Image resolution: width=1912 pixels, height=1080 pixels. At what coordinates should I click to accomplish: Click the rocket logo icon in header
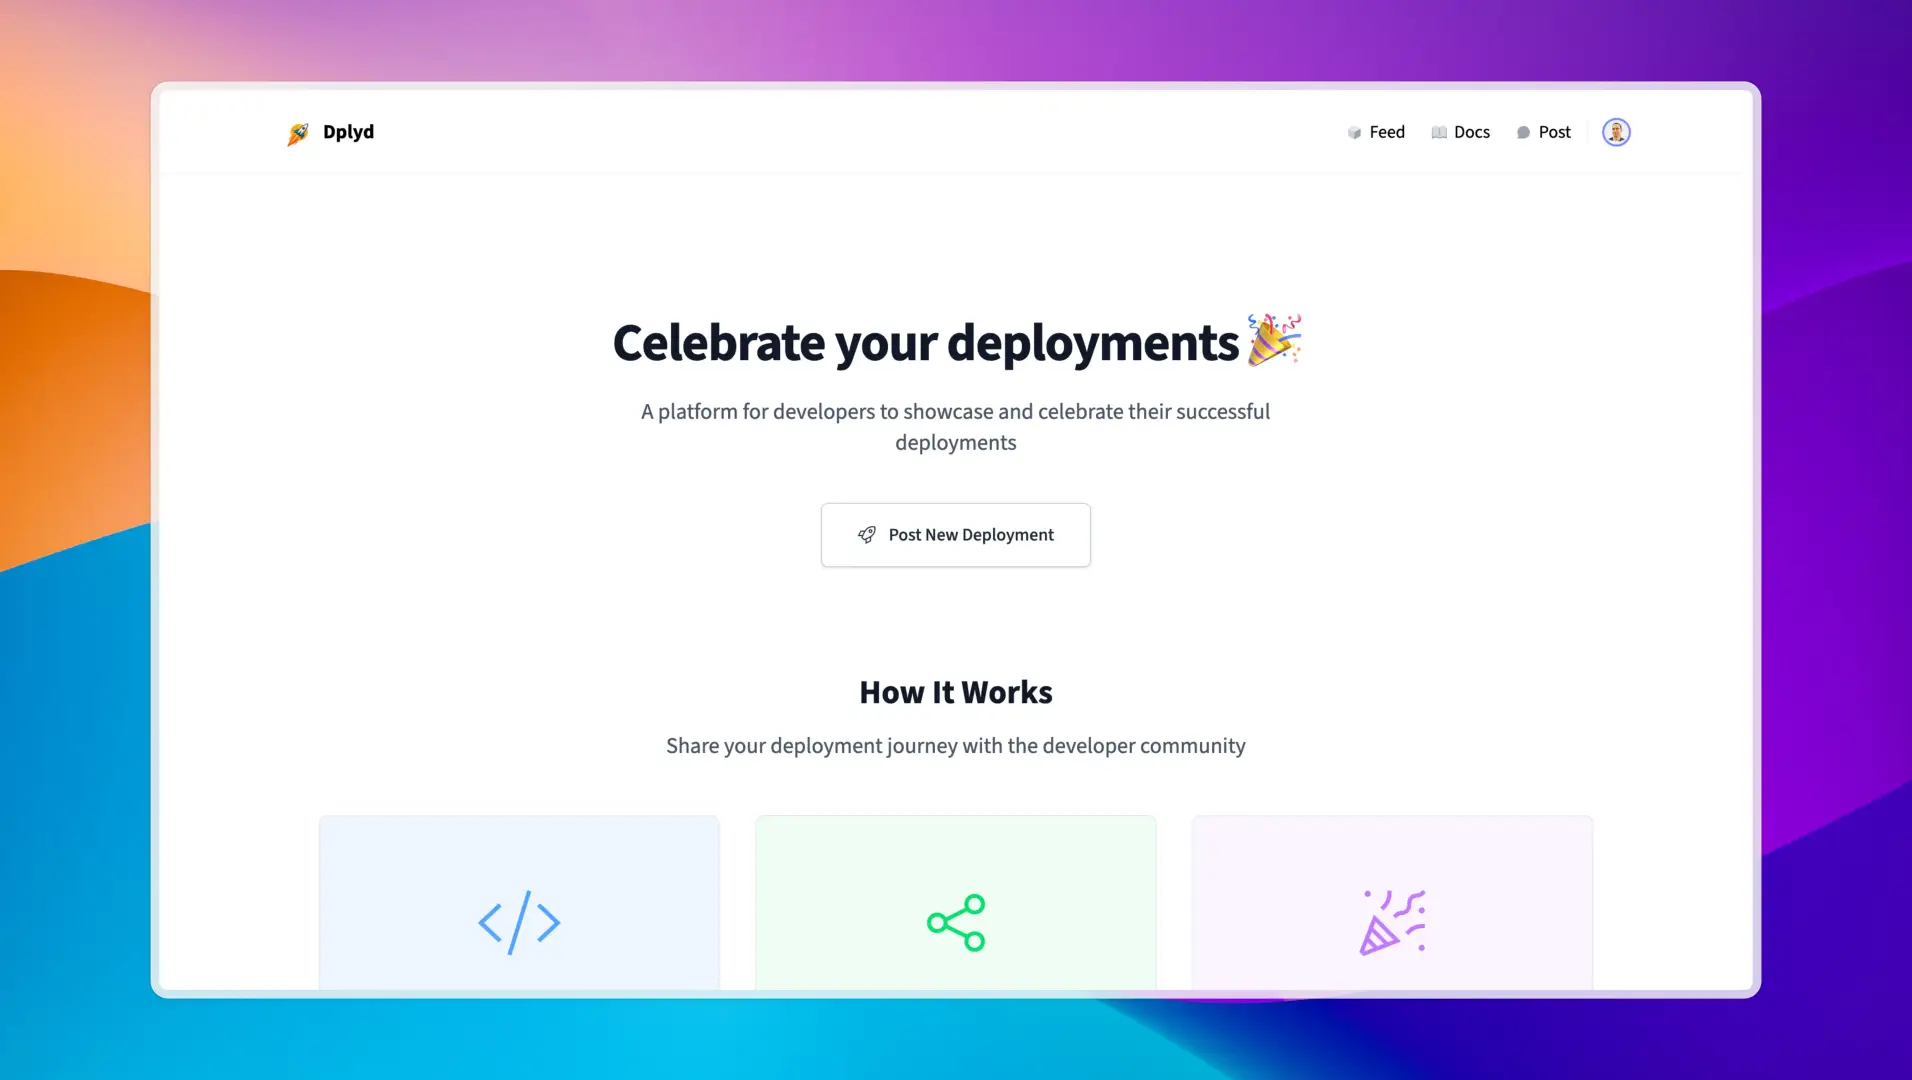click(298, 133)
